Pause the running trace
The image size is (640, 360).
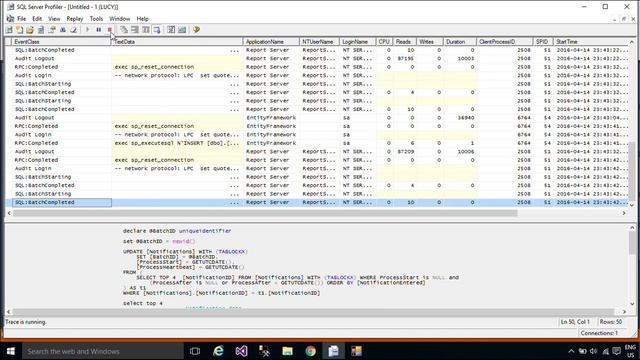(x=99, y=30)
